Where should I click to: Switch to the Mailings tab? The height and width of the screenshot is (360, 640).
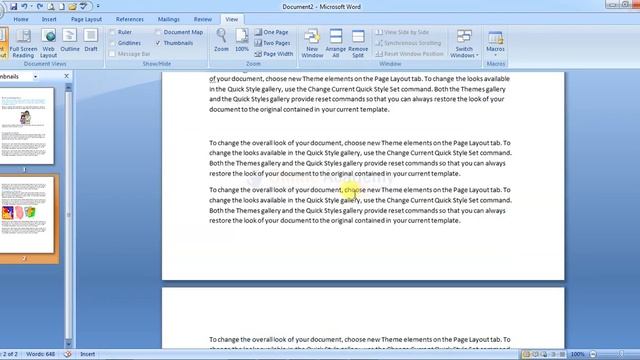(169, 19)
